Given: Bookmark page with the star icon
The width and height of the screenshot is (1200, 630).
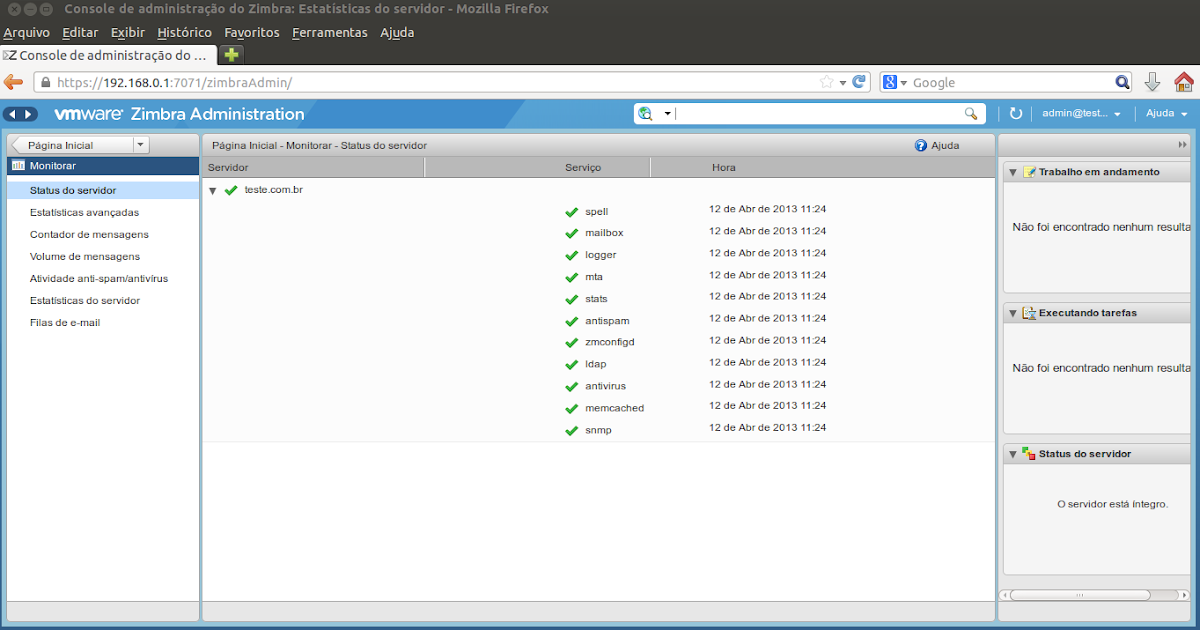Looking at the screenshot, I should tap(827, 82).
